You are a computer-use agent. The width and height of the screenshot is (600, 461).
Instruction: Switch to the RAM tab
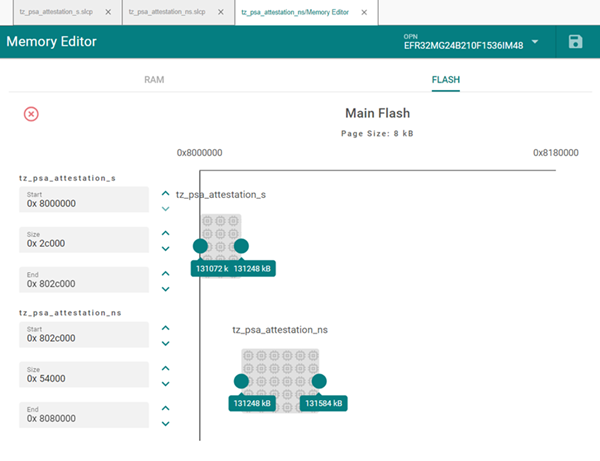[154, 78]
